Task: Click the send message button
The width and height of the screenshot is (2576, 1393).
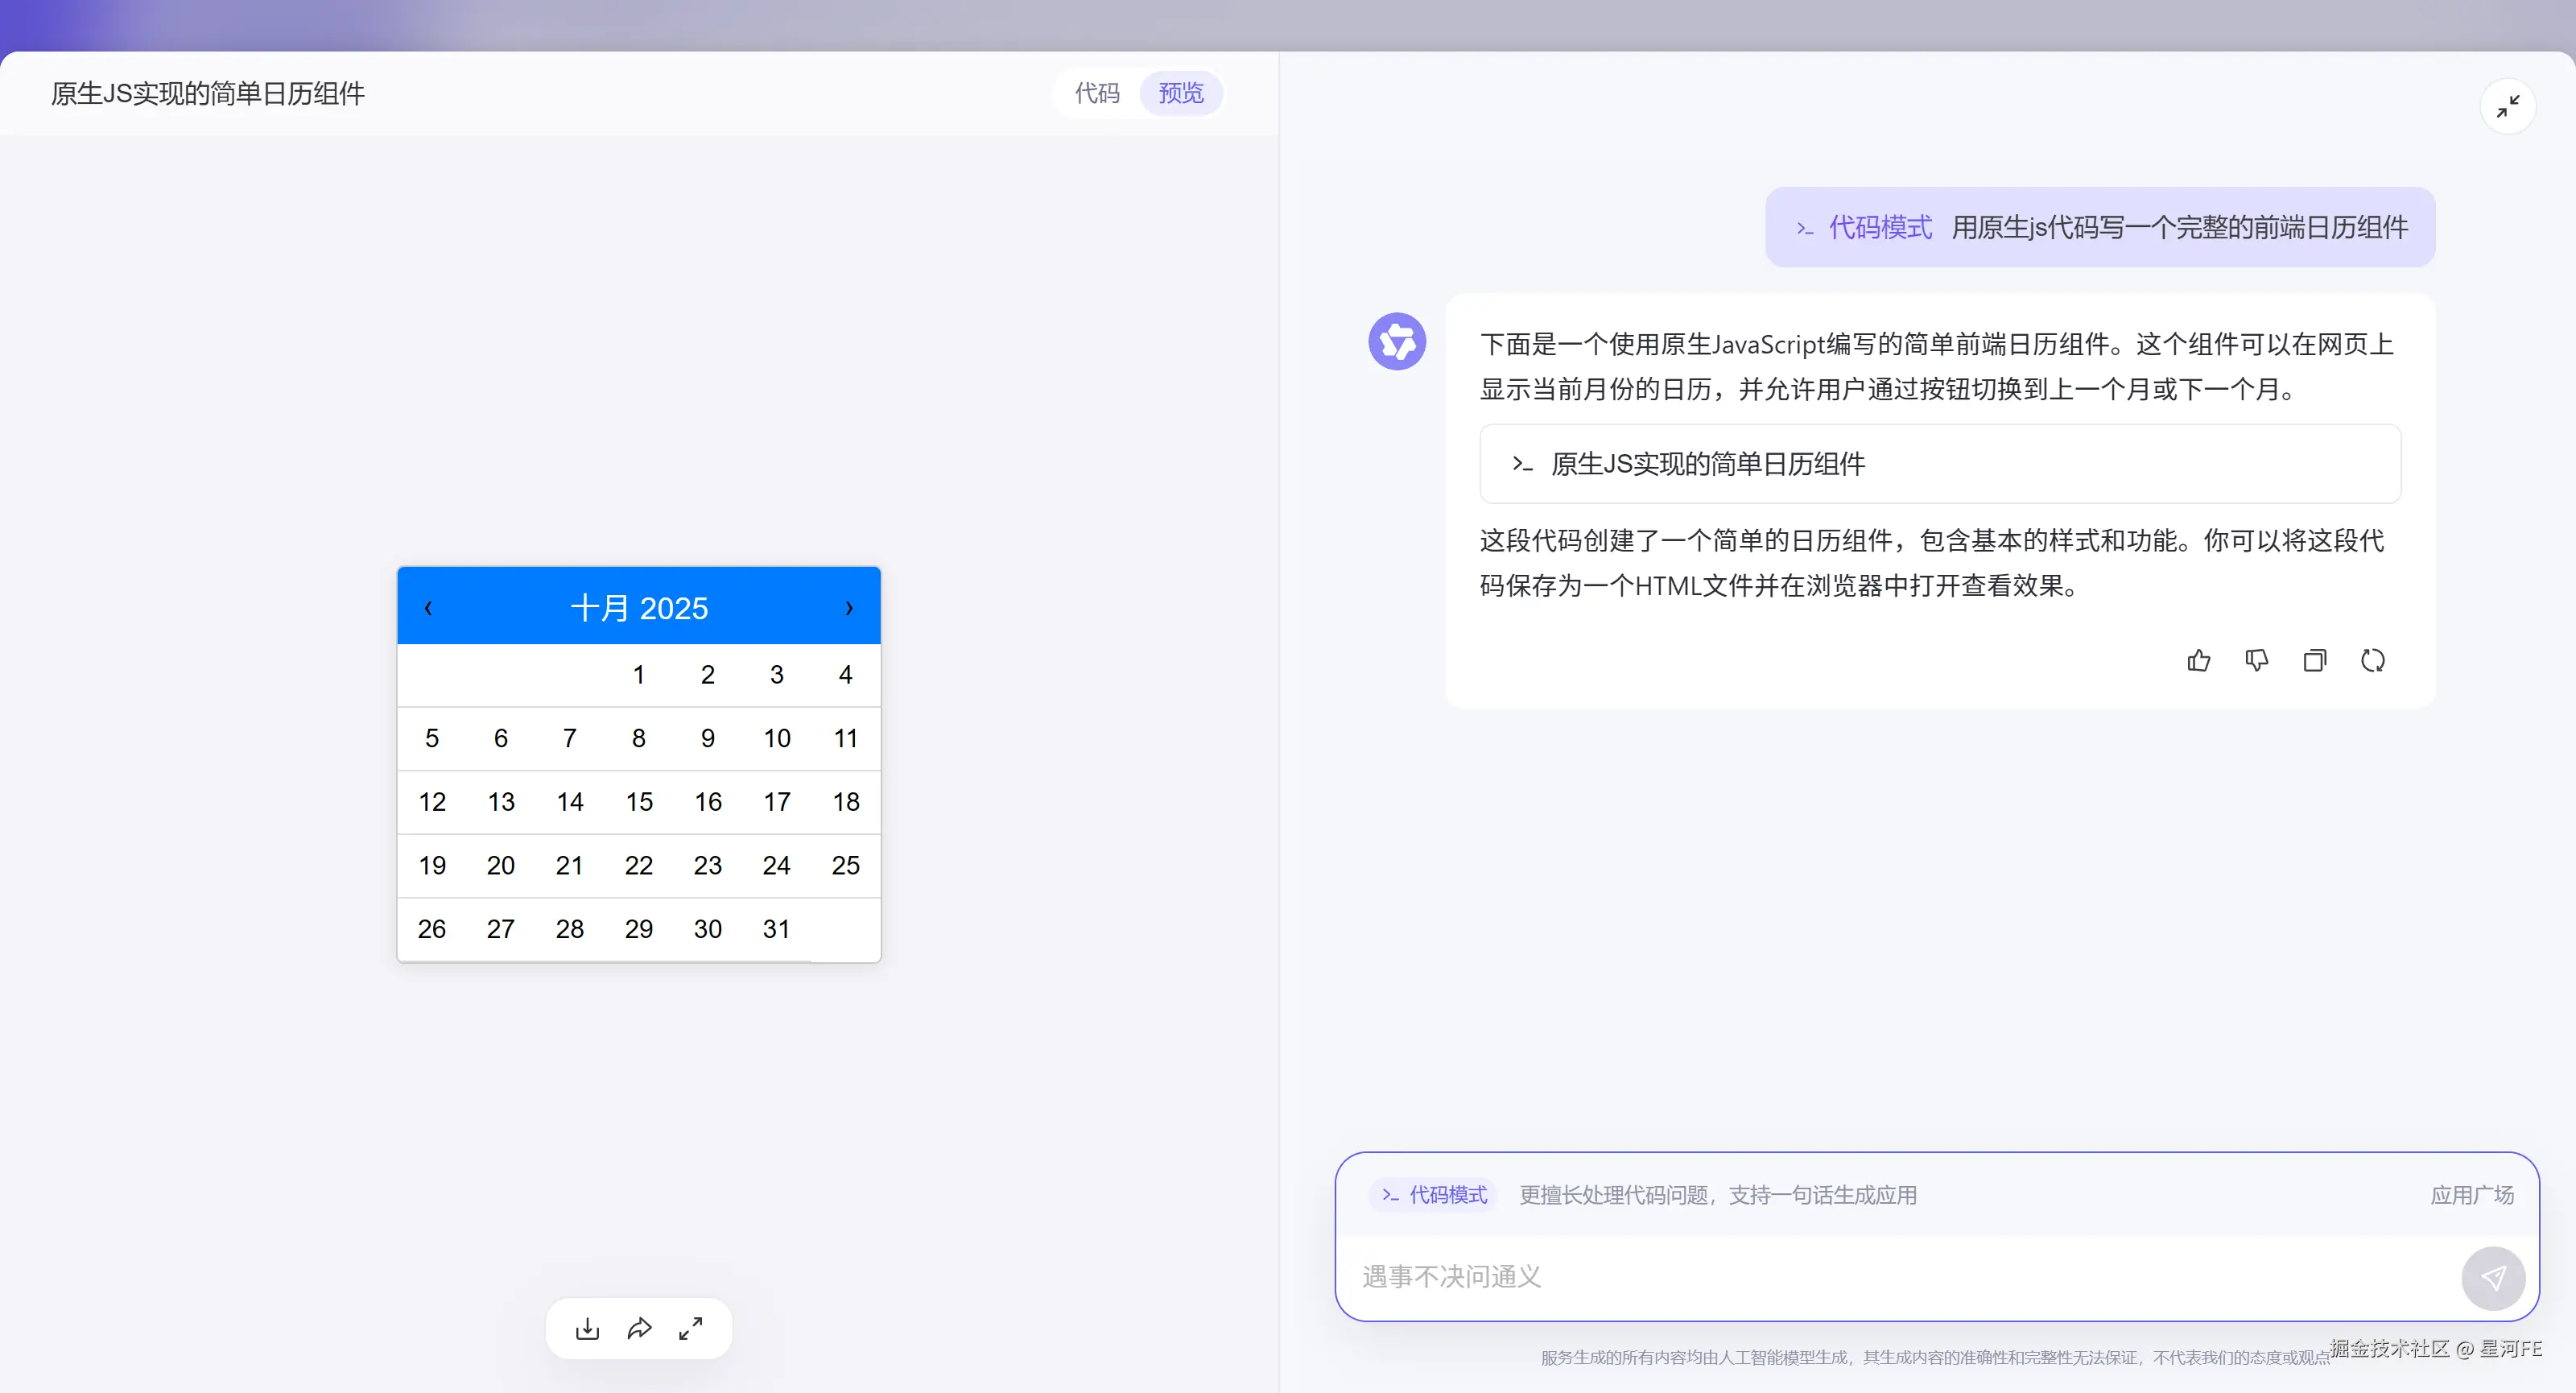Action: tap(2493, 1278)
